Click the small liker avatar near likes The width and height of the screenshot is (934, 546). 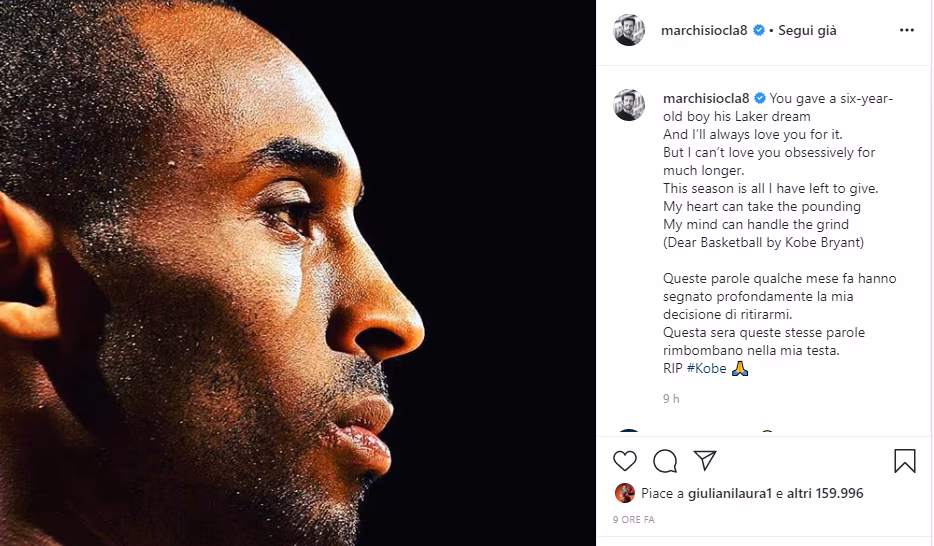point(625,493)
